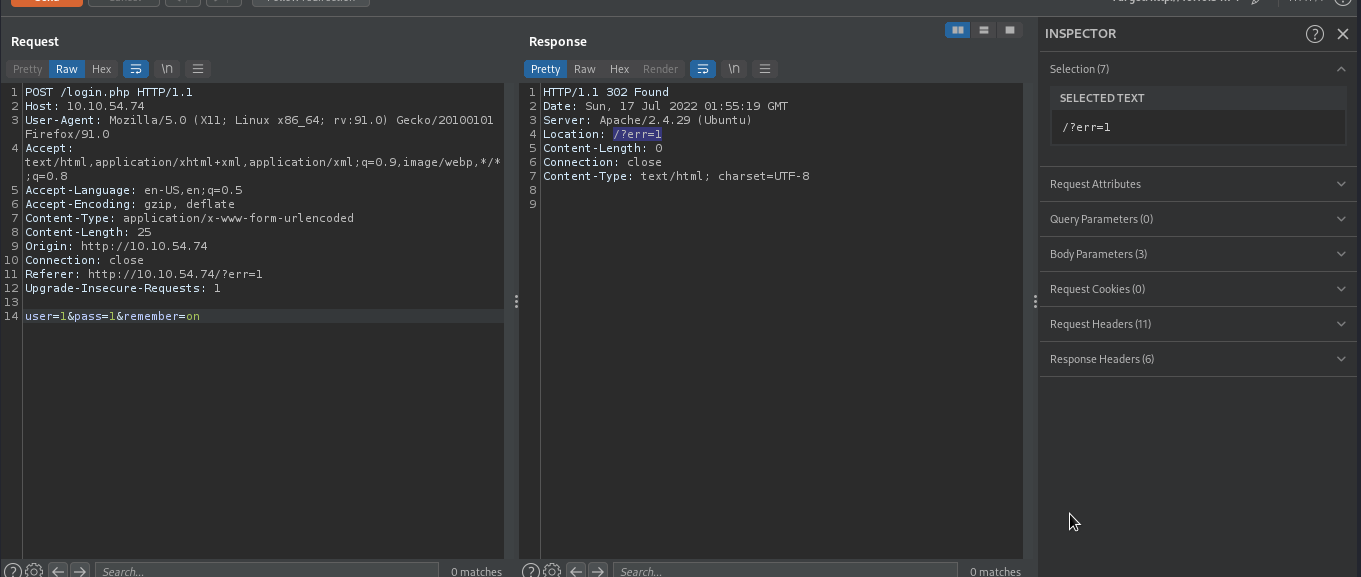This screenshot has height=577, width=1361.
Task: Switch the Response view to Hex
Action: [x=620, y=69]
